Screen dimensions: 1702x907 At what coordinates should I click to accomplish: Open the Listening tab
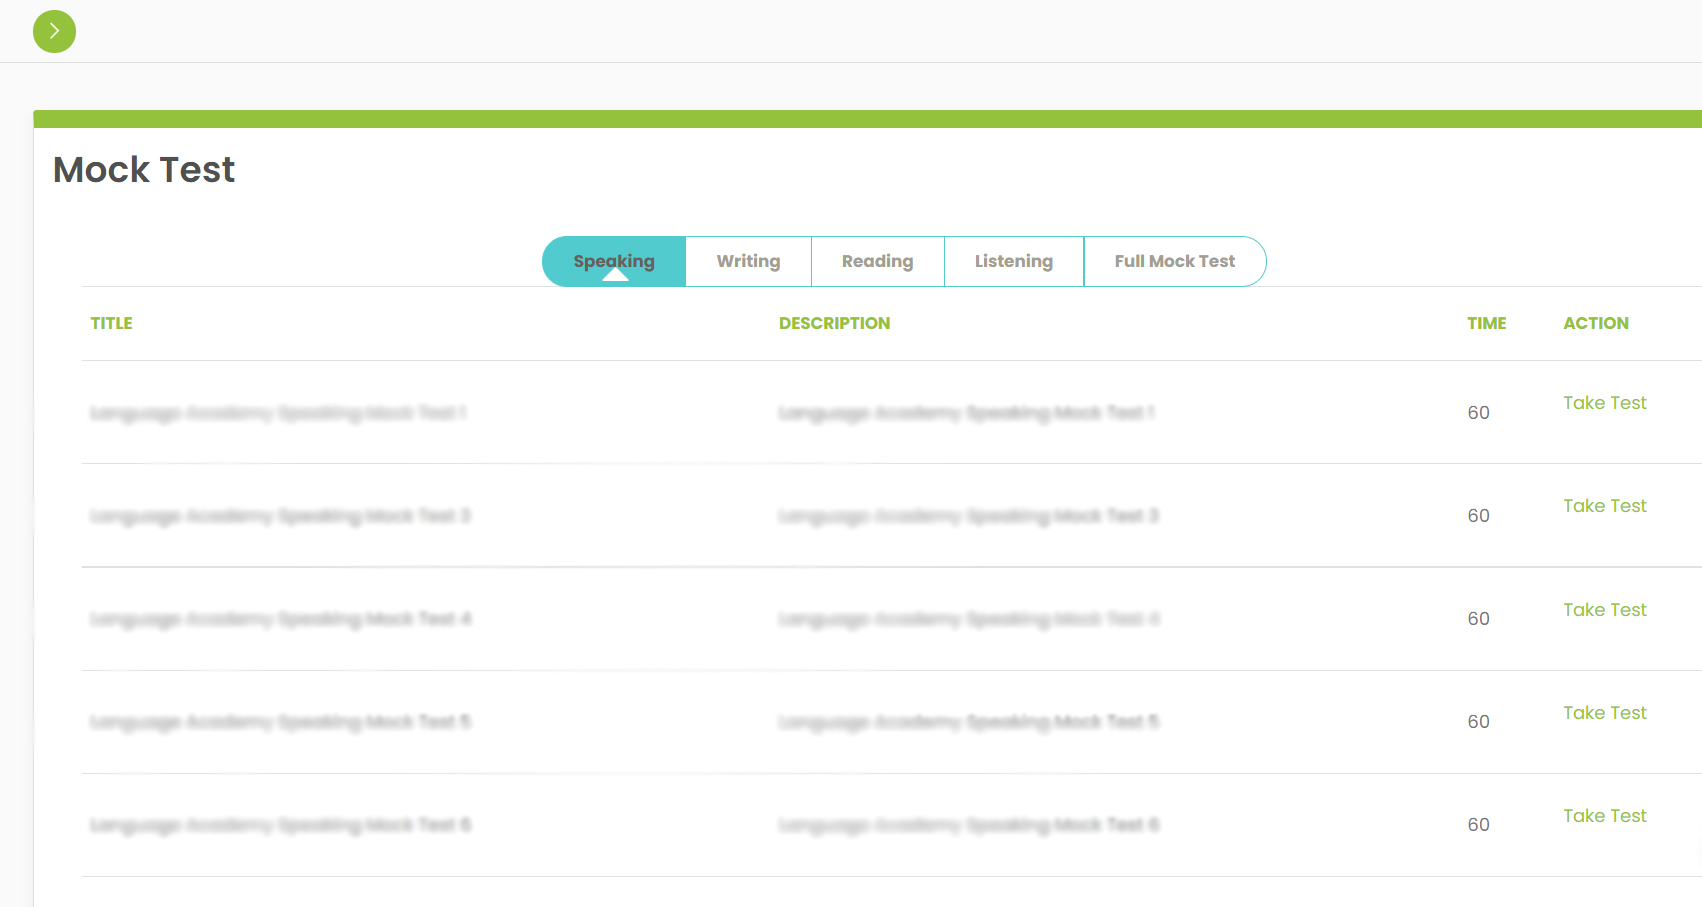(x=1014, y=261)
